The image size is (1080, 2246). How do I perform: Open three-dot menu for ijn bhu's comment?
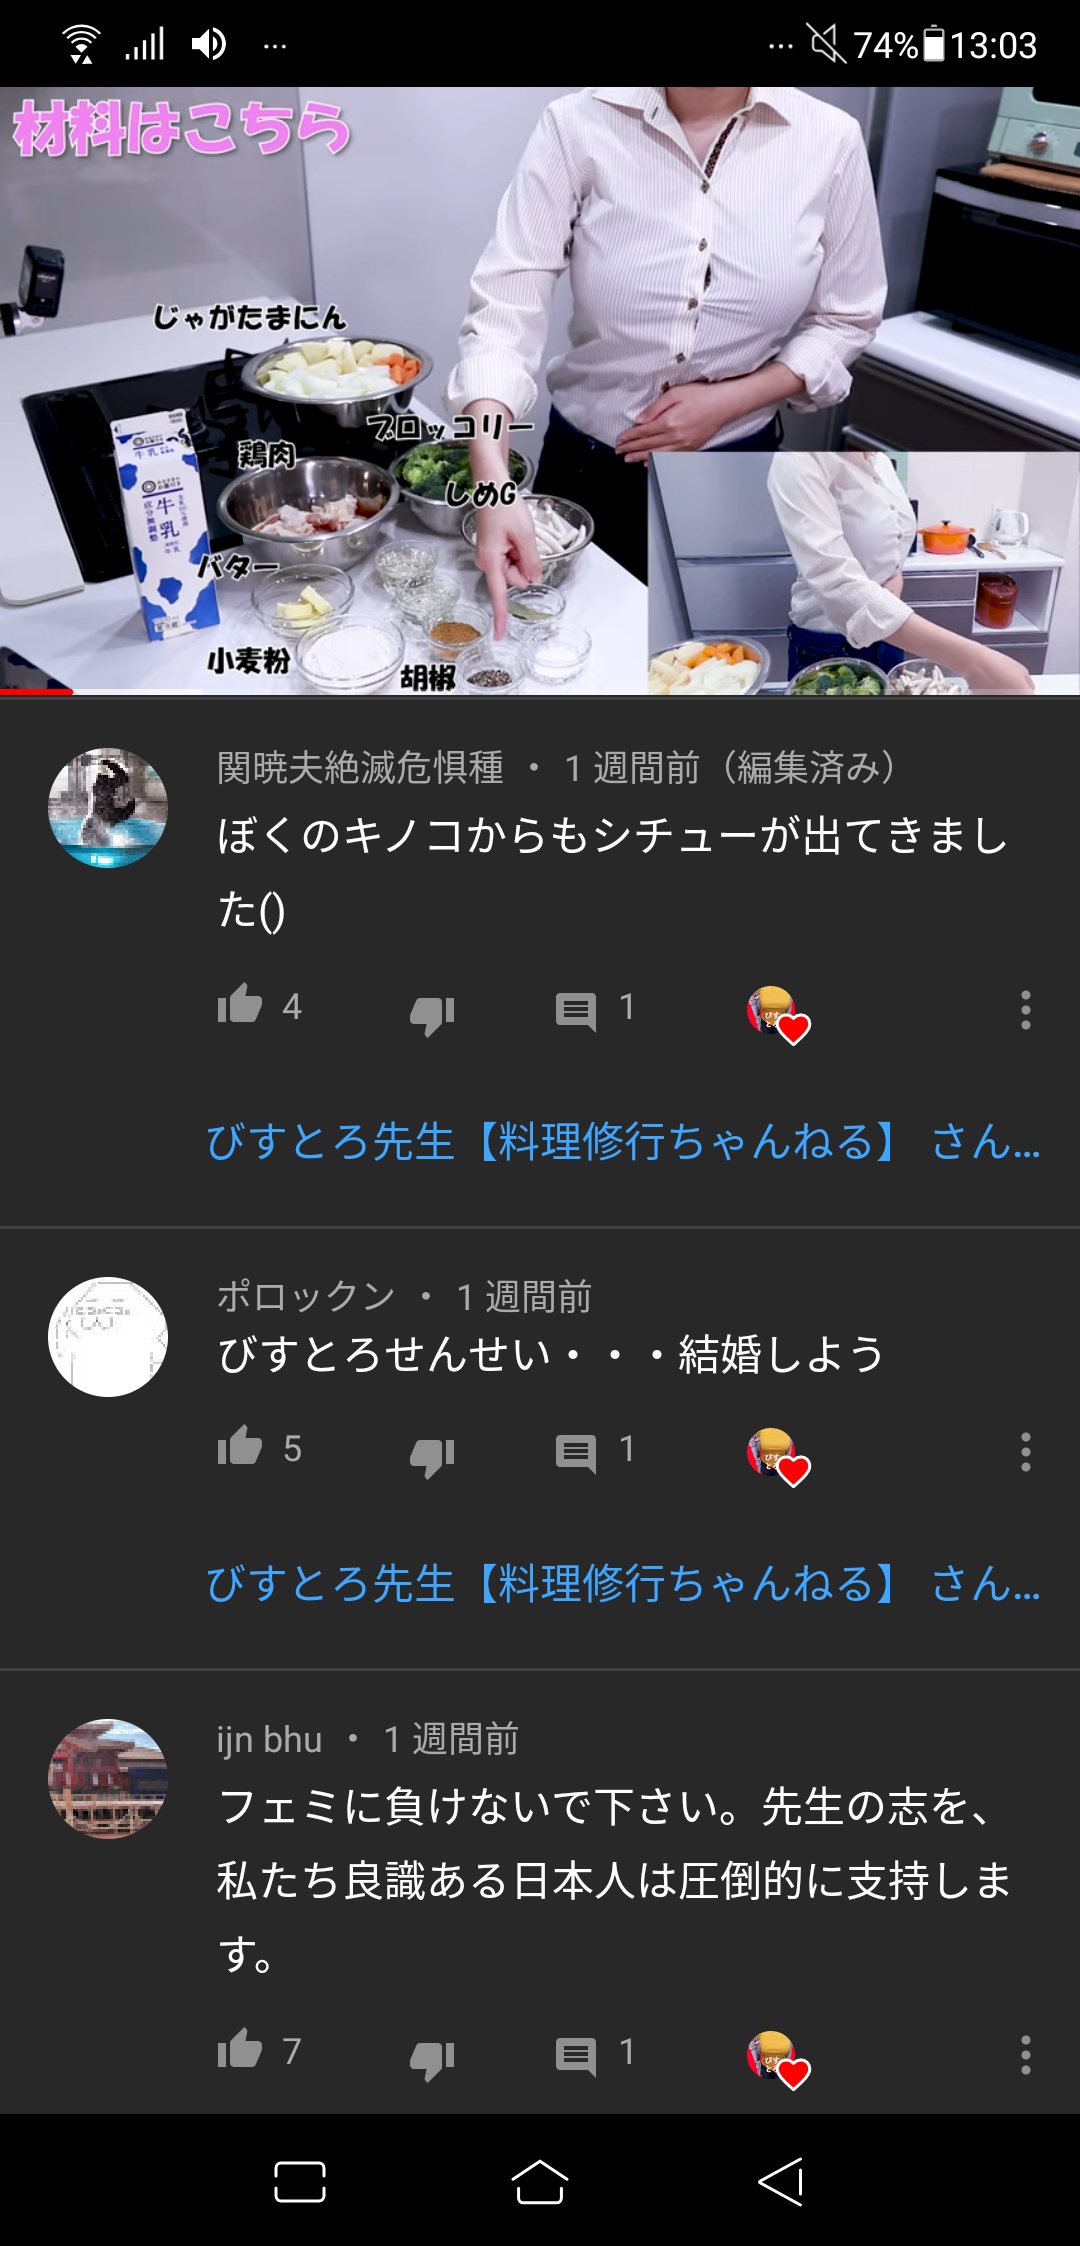point(1025,2055)
